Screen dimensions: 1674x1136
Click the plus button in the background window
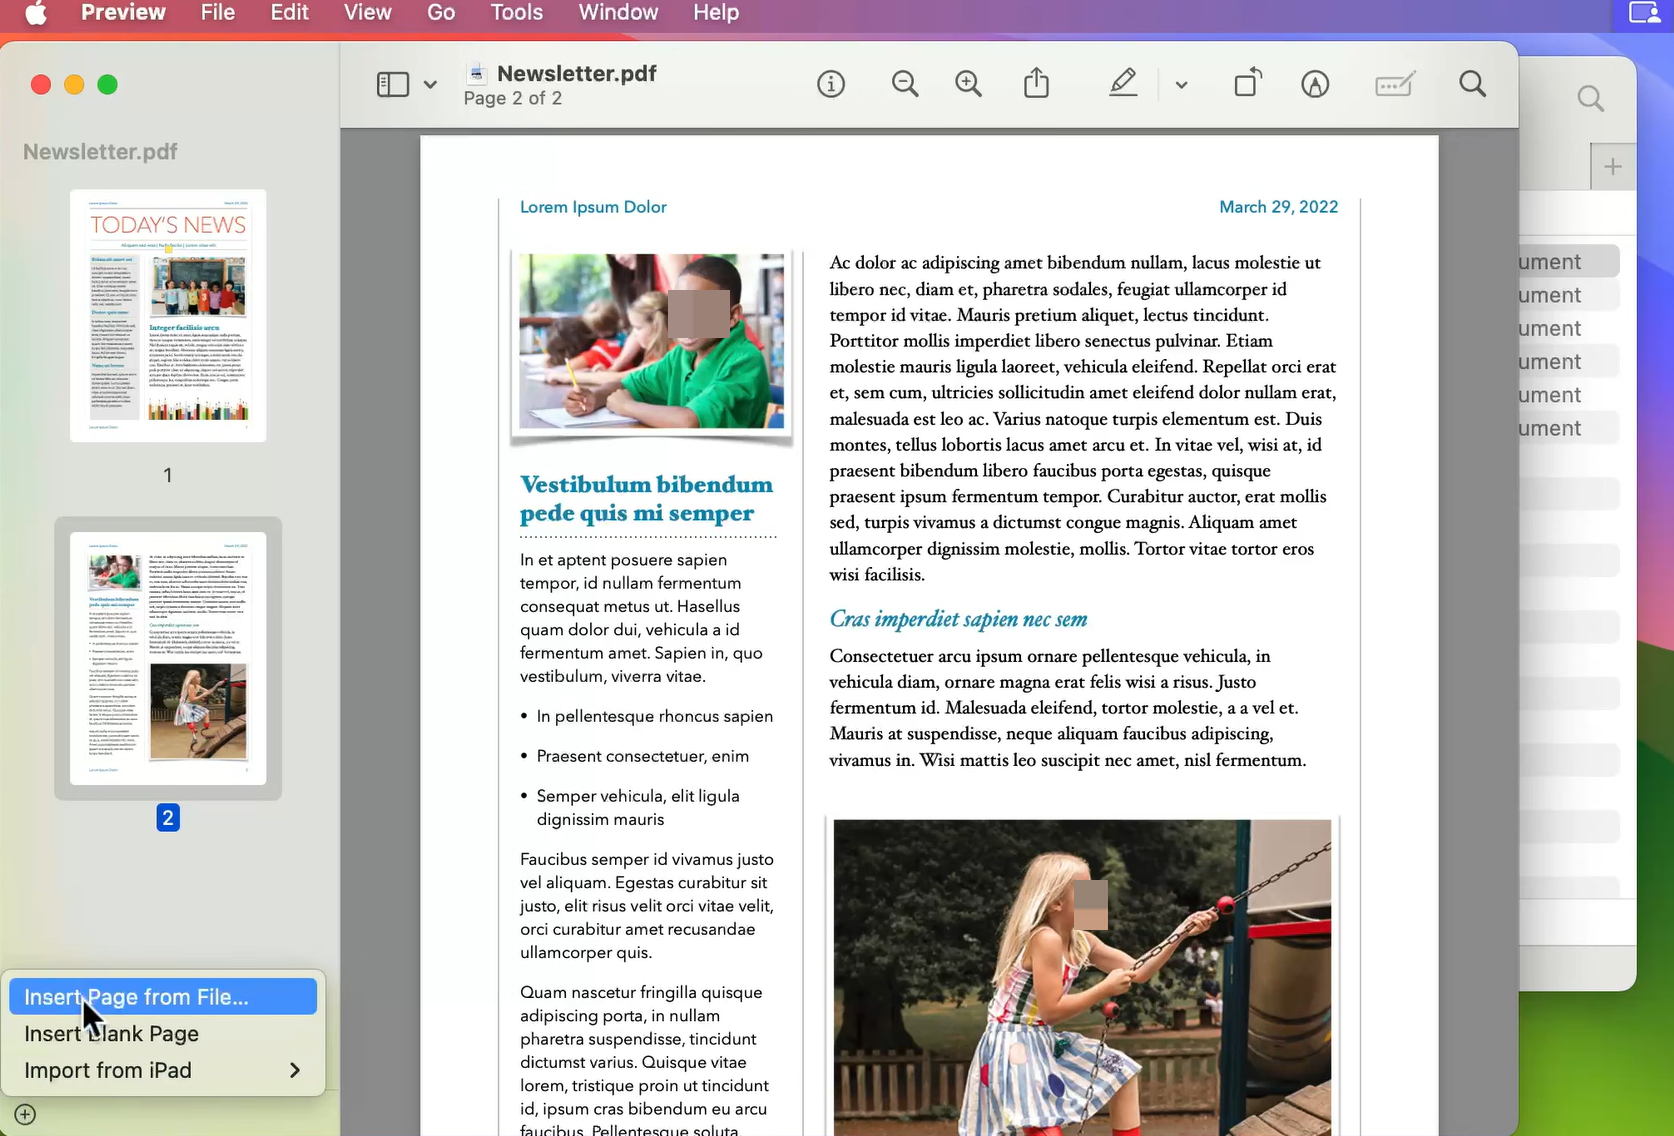1613,167
